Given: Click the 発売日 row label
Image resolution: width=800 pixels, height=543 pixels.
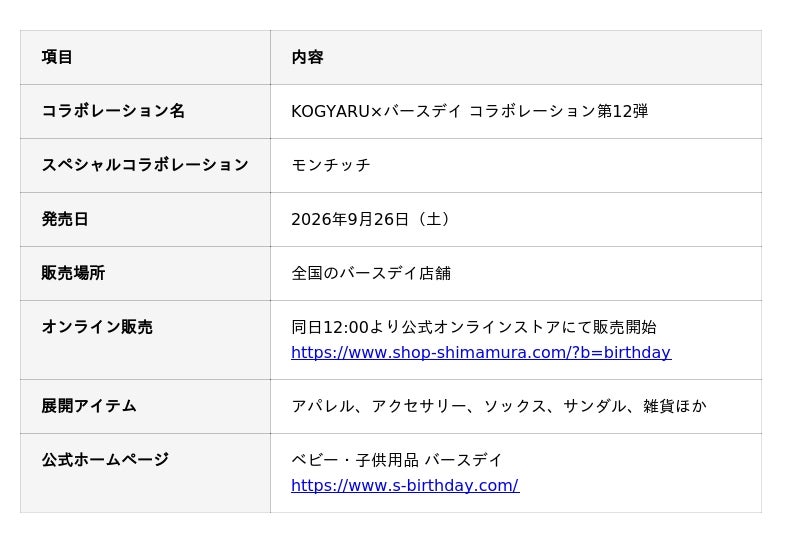Looking at the screenshot, I should pos(65,219).
